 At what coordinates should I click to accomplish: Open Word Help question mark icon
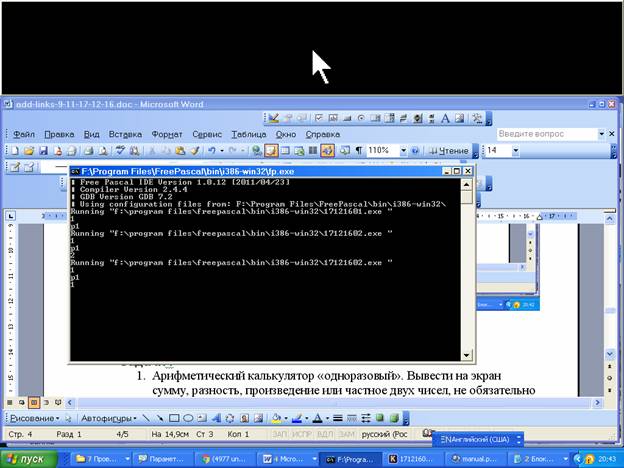point(415,150)
